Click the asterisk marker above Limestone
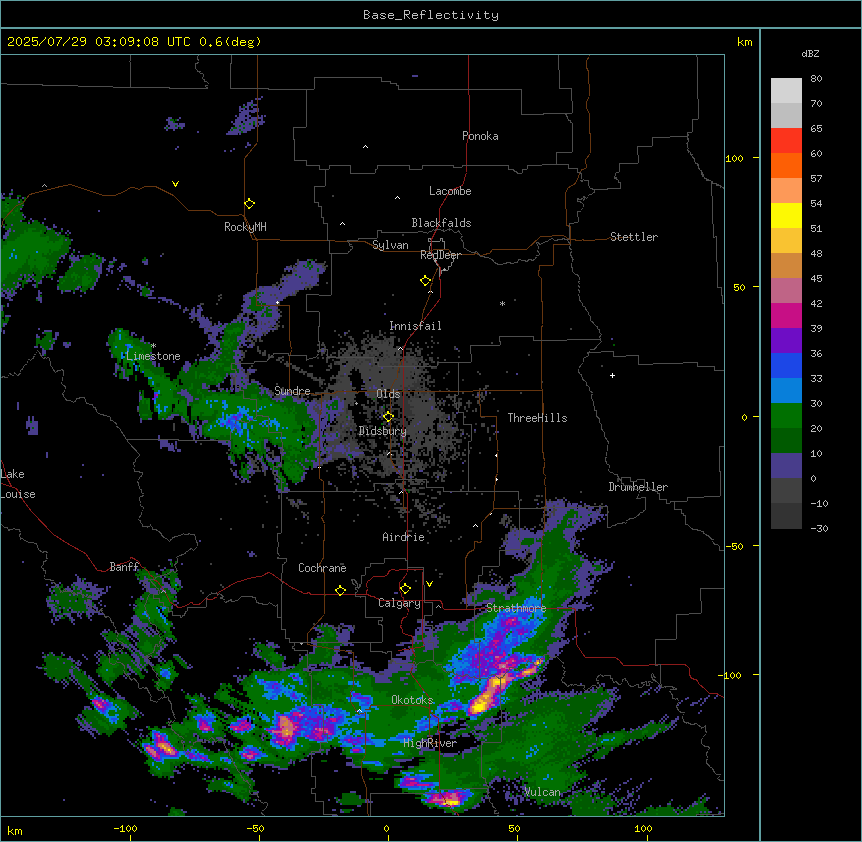Viewport: 862px width, 842px height. (x=153, y=346)
